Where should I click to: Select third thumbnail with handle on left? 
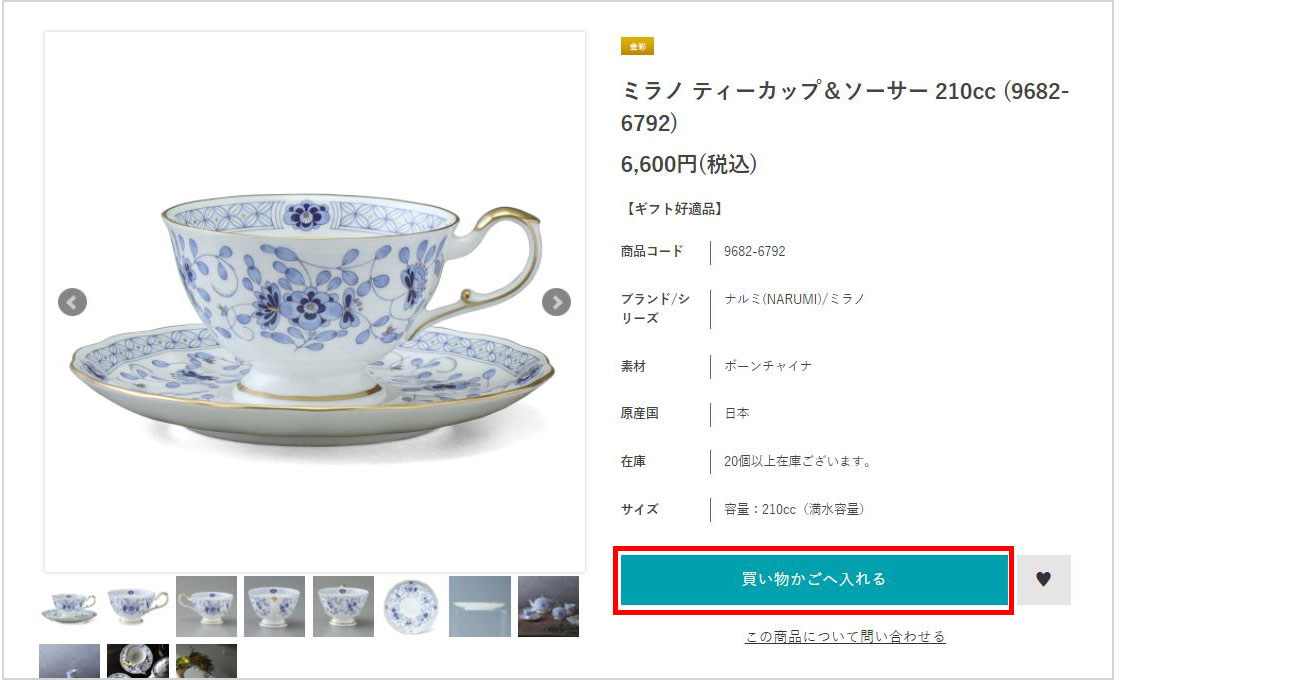(x=206, y=606)
